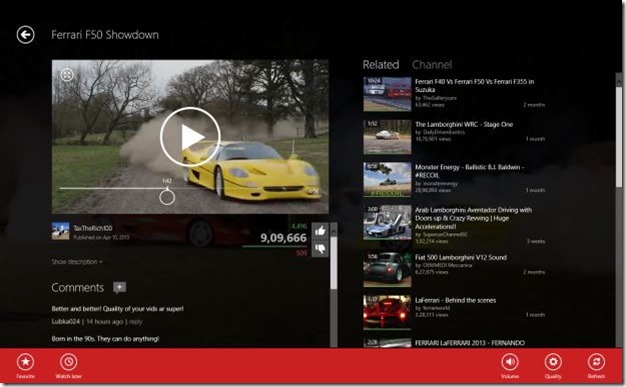Go back using the circled arrow
The width and height of the screenshot is (626, 387).
26,35
